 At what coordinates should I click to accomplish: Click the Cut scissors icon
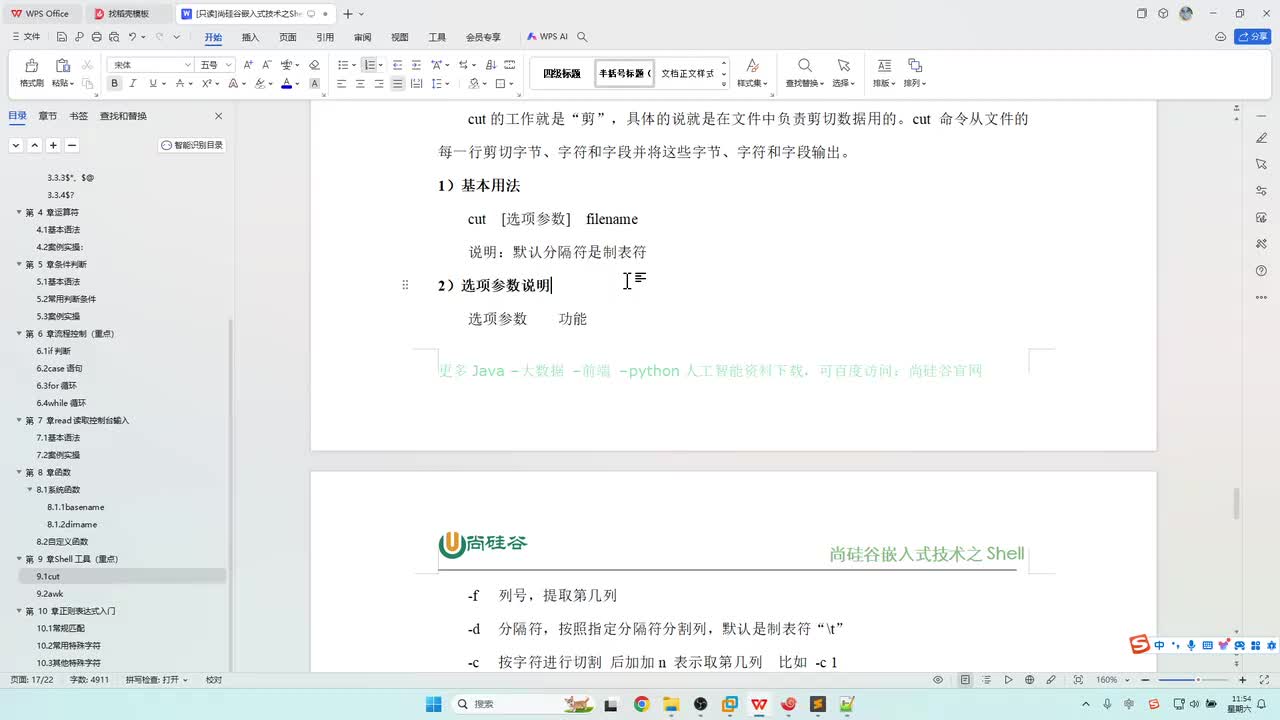[x=87, y=65]
